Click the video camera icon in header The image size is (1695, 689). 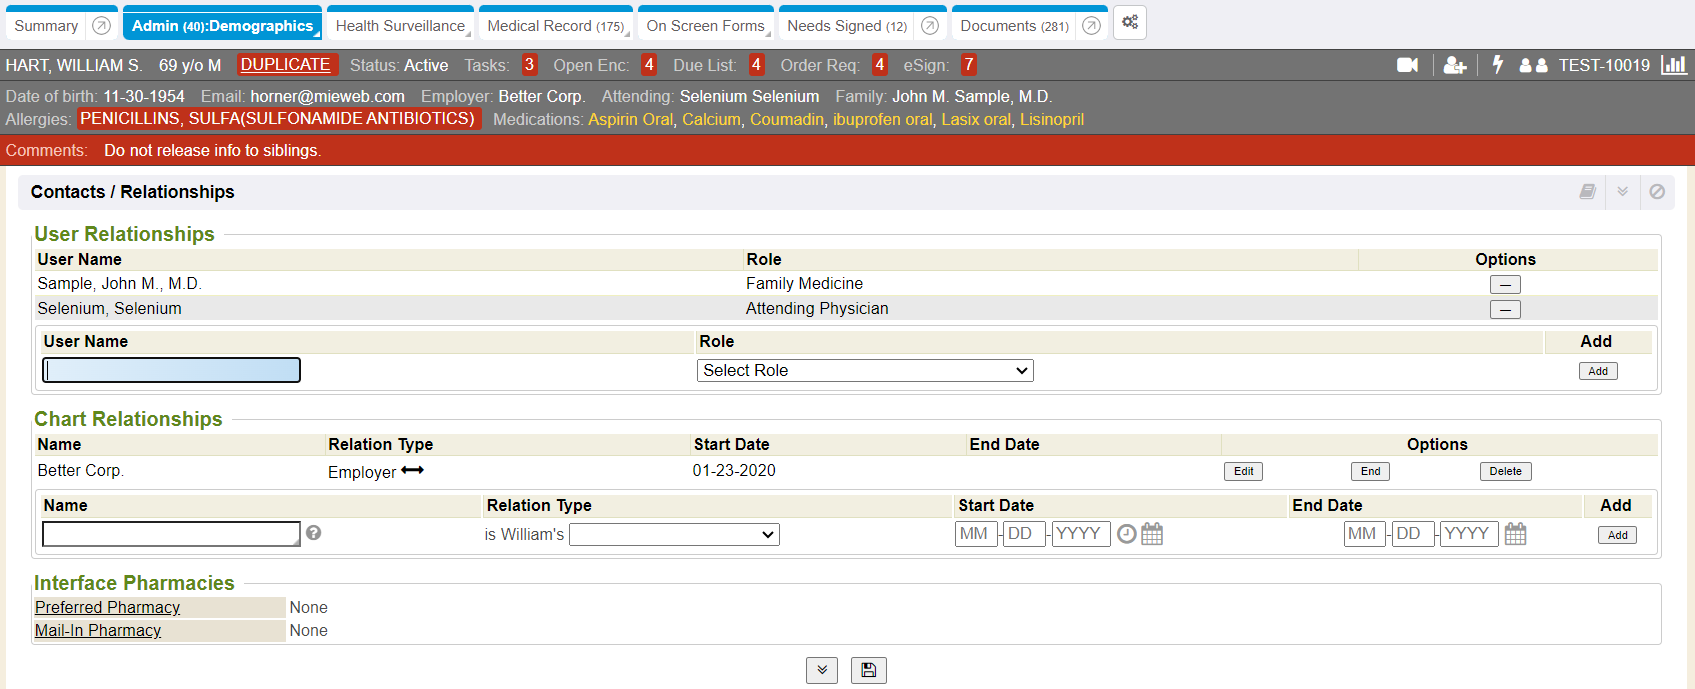pyautogui.click(x=1407, y=65)
